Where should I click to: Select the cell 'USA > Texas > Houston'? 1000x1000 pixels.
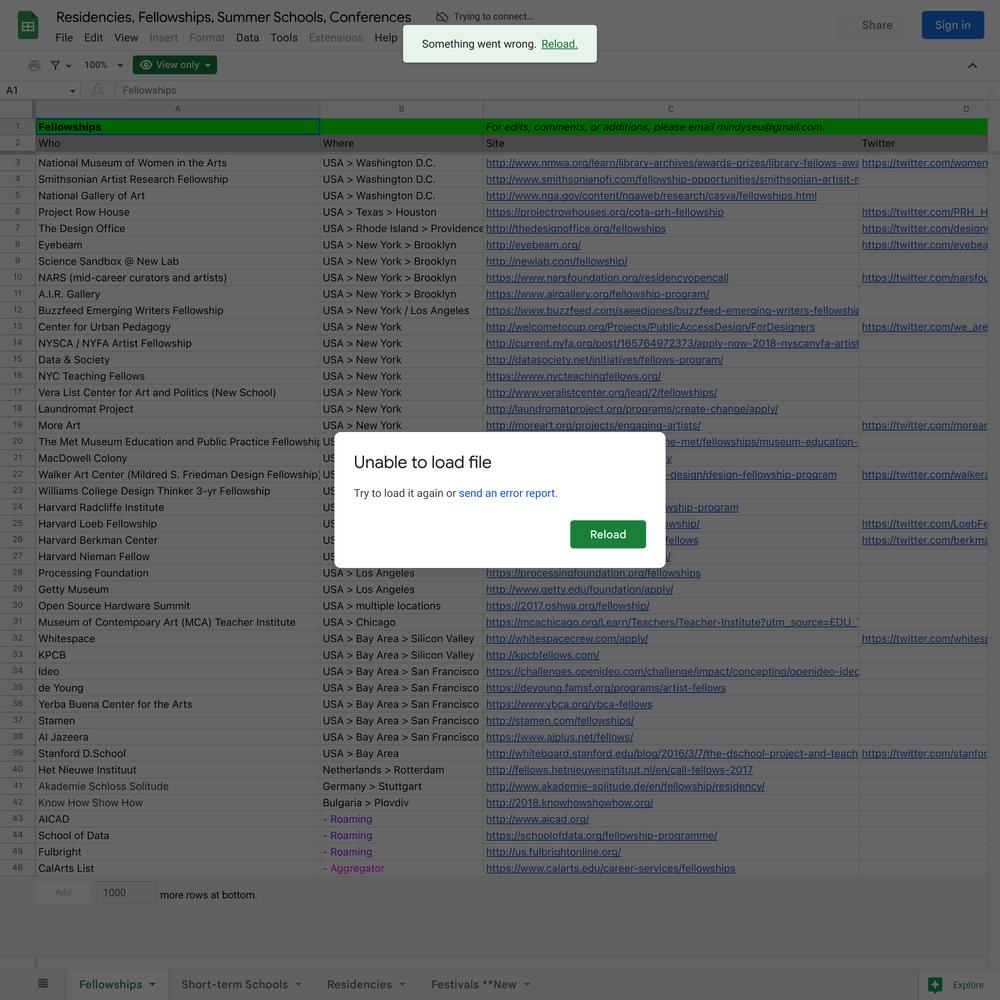(x=401, y=212)
